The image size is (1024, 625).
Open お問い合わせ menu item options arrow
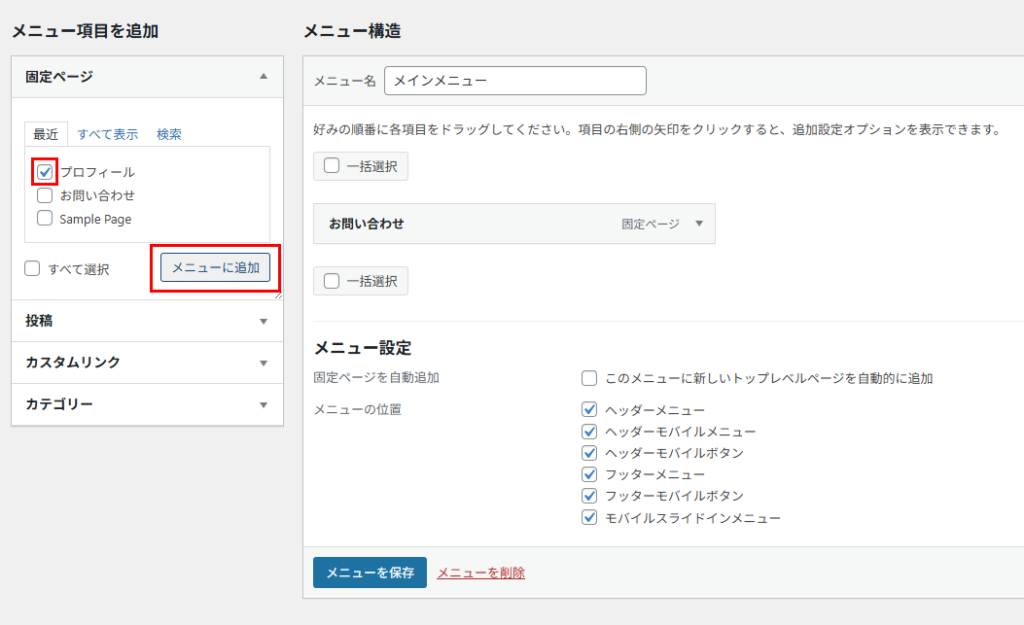coord(699,224)
